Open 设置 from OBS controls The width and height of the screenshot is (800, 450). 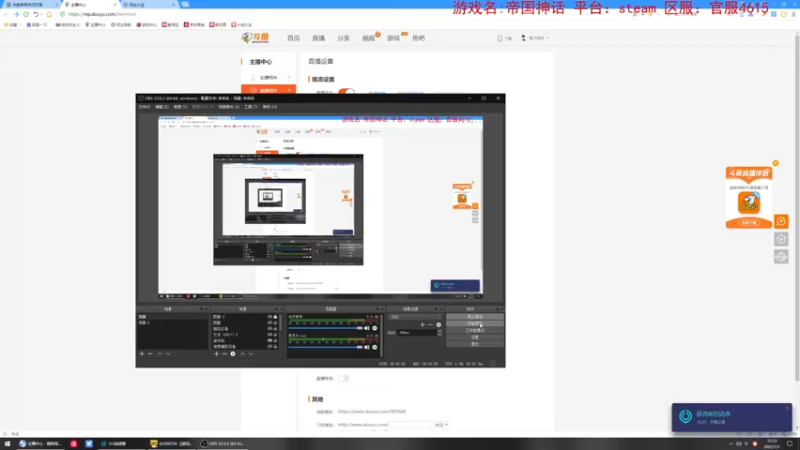pyautogui.click(x=474, y=337)
